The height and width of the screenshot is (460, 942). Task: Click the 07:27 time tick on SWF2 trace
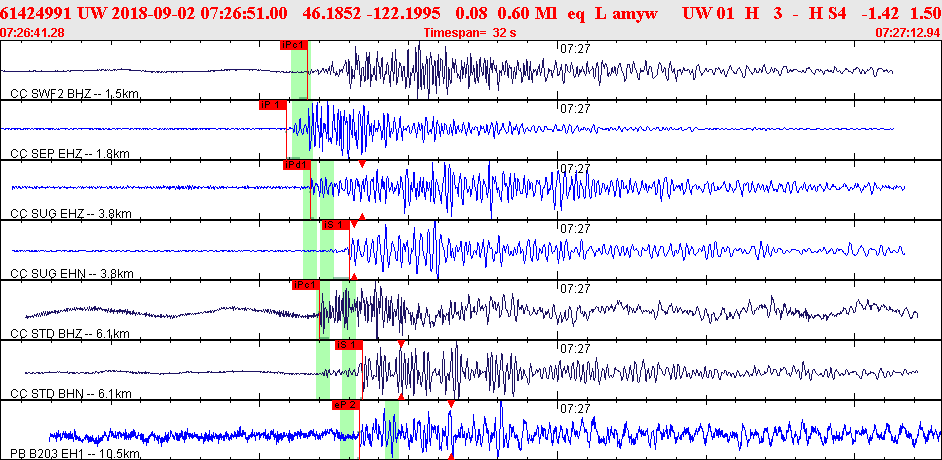point(574,47)
